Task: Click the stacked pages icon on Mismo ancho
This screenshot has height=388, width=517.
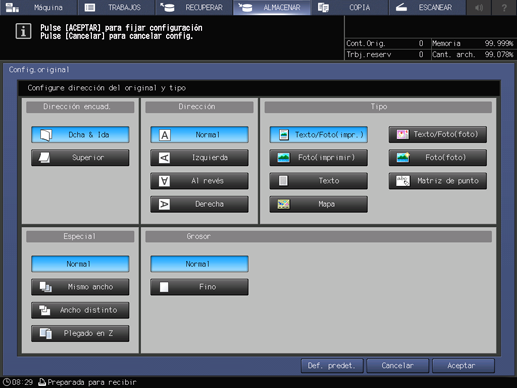Action: (x=46, y=287)
